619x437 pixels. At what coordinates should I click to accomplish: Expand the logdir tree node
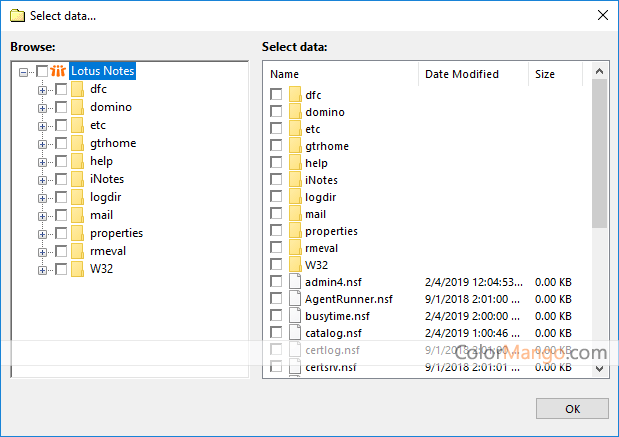click(43, 197)
